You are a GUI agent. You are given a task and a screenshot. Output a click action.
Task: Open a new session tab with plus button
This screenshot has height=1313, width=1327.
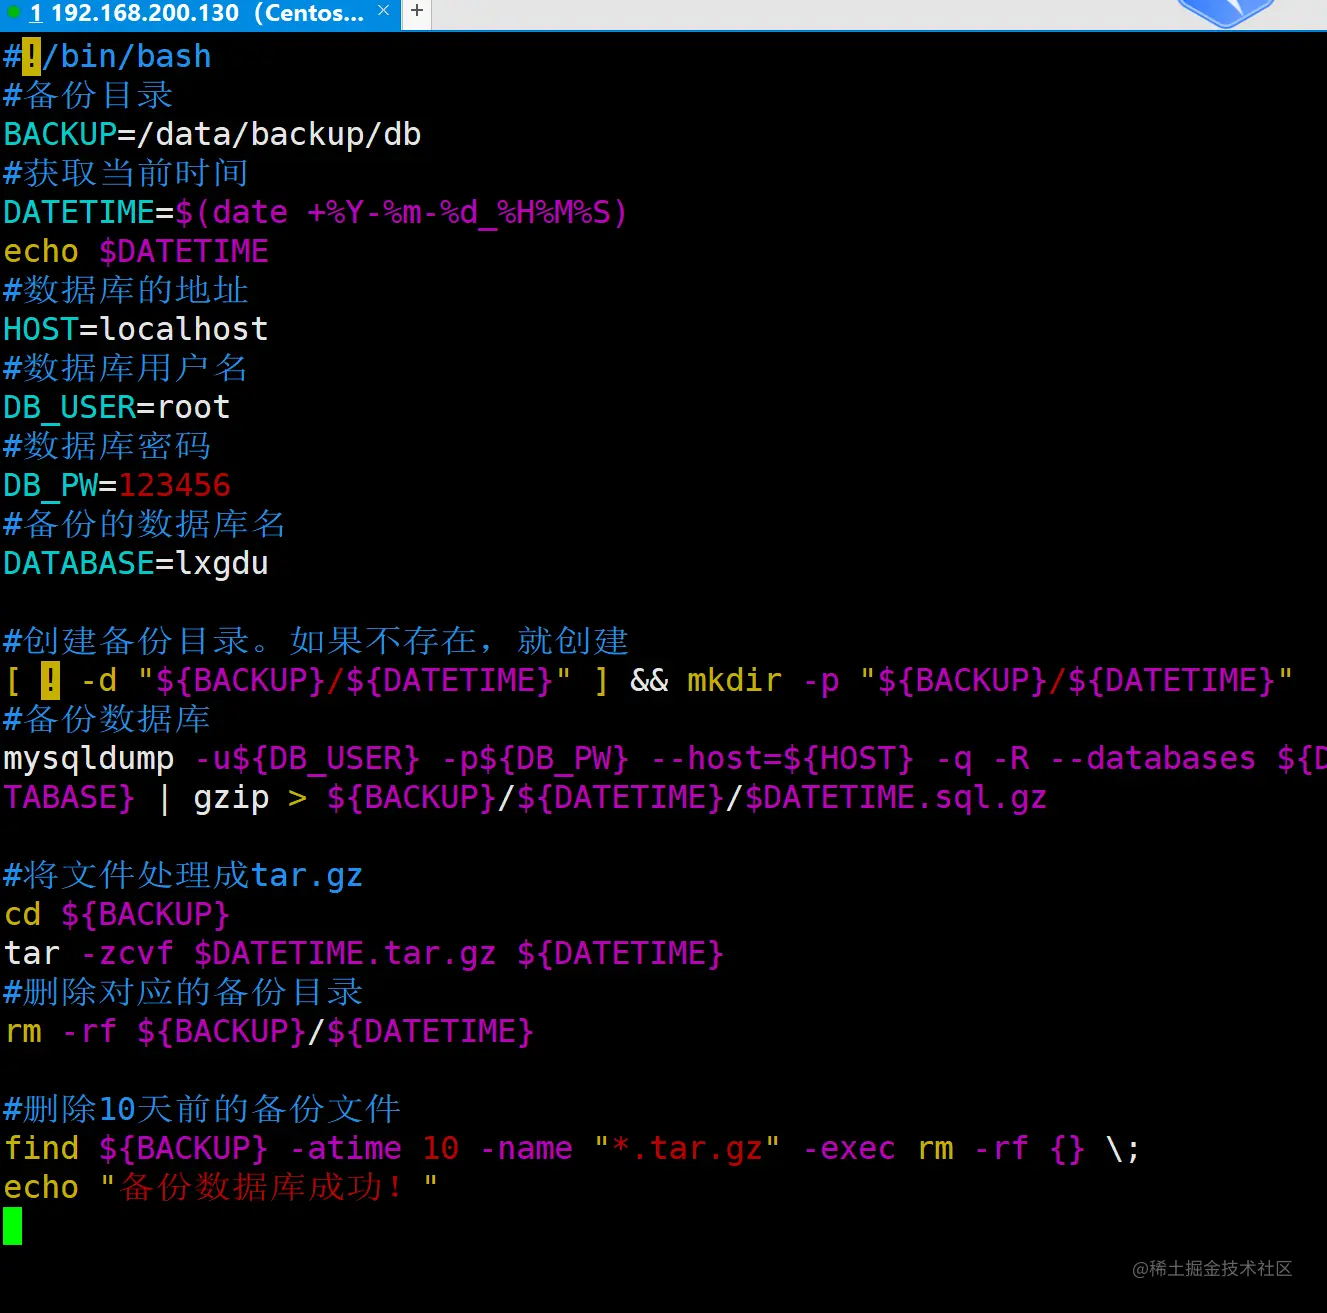417,11
